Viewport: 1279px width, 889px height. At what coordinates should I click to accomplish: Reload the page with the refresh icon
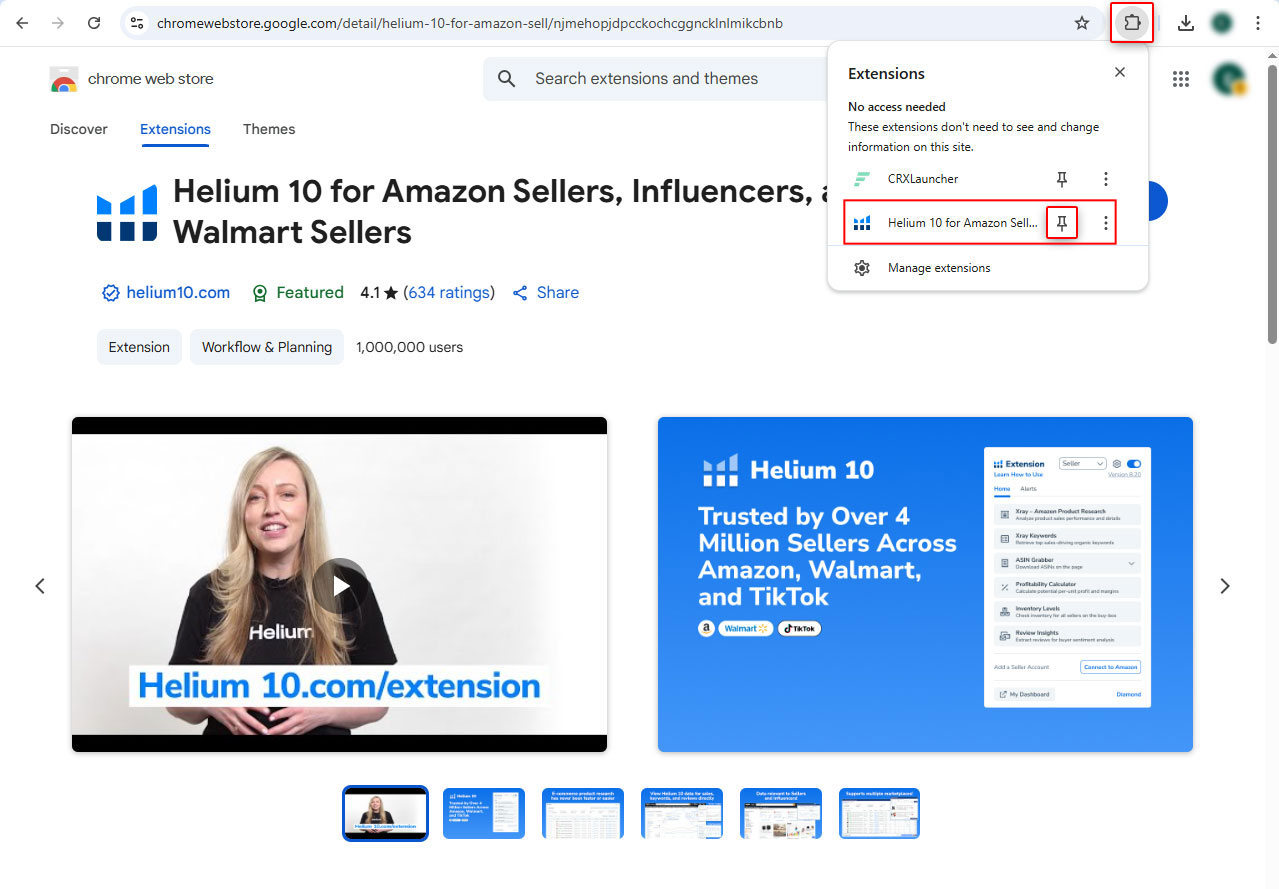coord(94,23)
